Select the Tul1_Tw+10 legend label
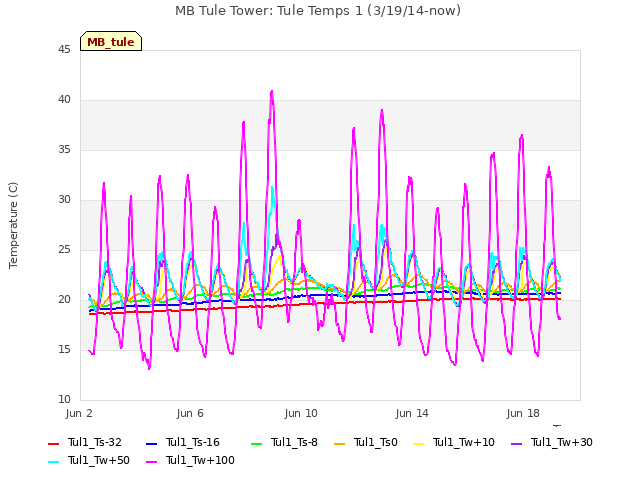Viewport: 640px width, 480px height. coord(464,442)
